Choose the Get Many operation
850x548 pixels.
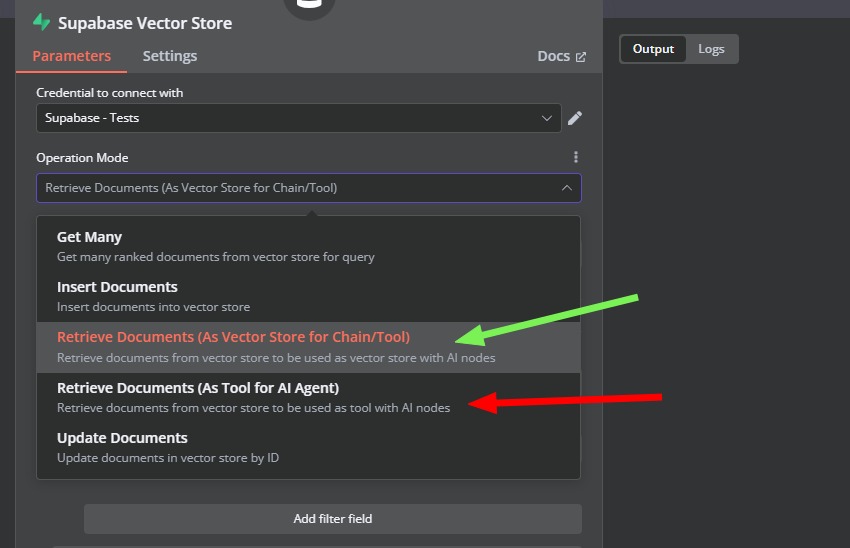(x=308, y=247)
